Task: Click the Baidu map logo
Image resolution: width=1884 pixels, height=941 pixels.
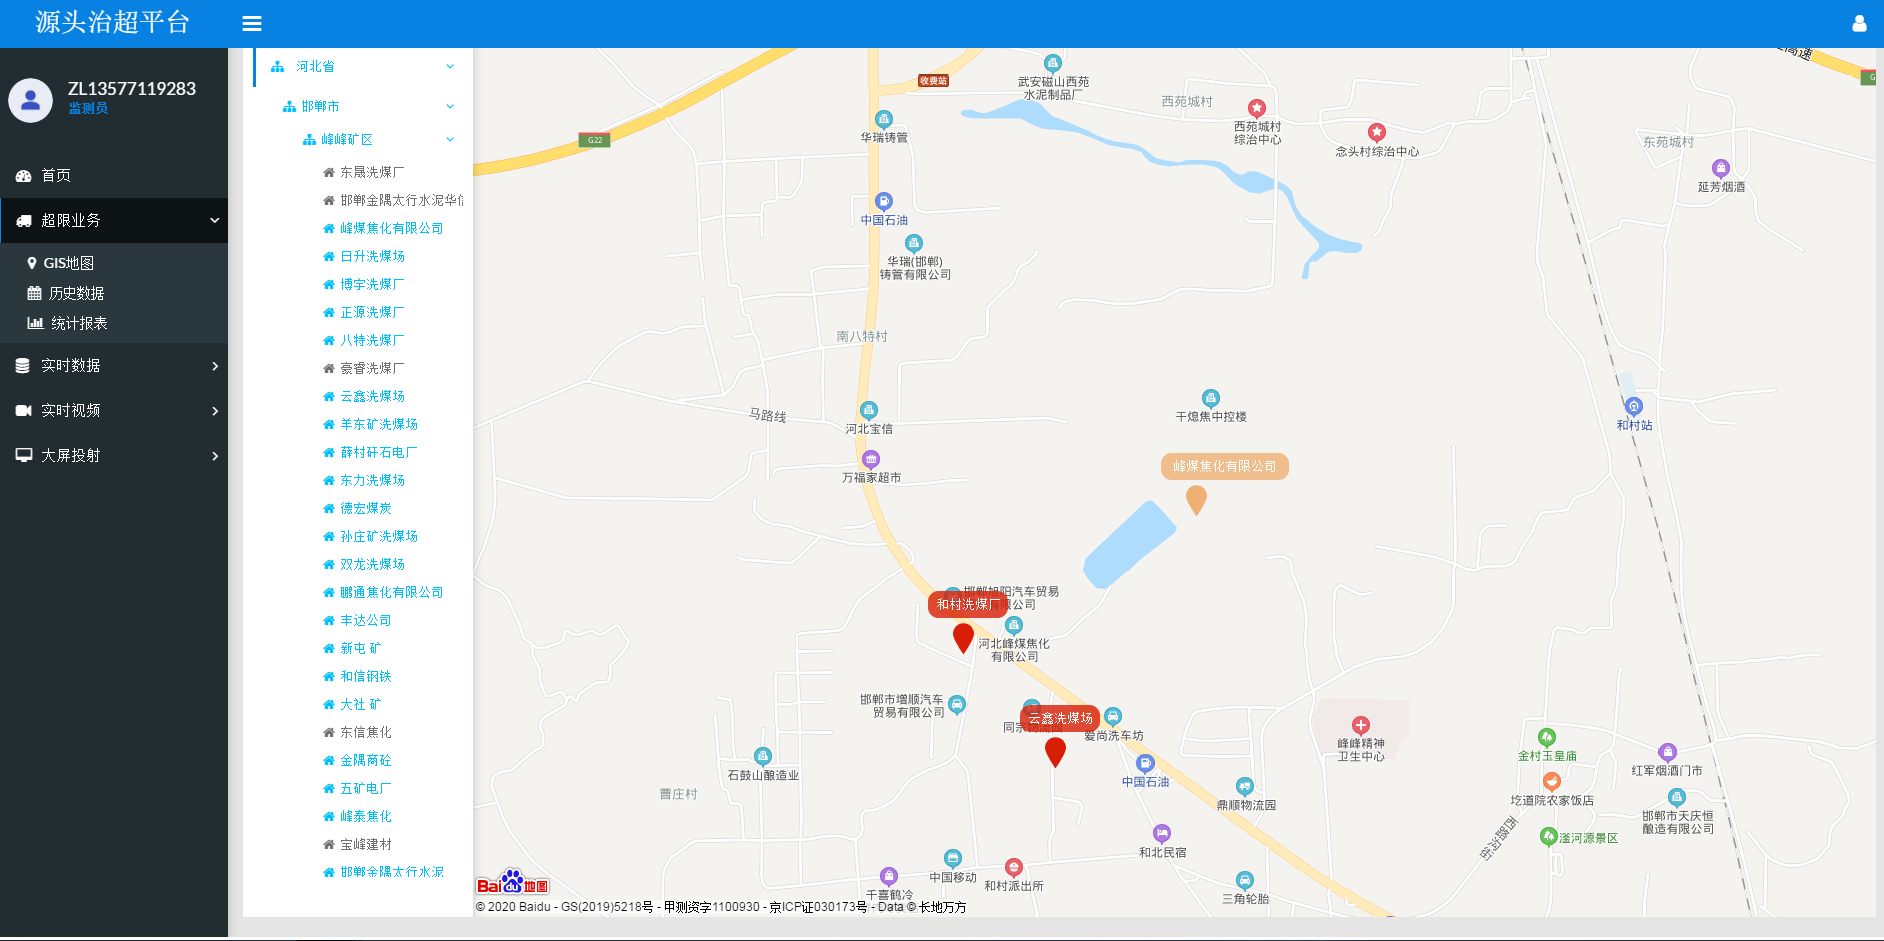Action: pos(512,884)
